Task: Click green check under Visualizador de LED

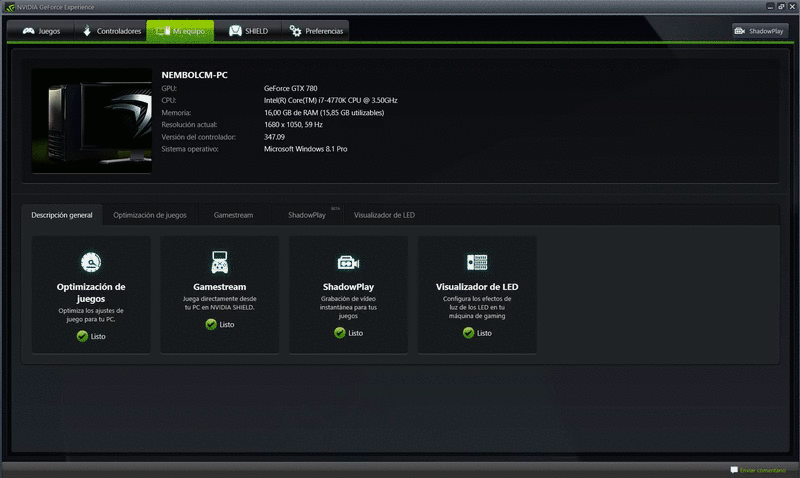Action: click(468, 333)
